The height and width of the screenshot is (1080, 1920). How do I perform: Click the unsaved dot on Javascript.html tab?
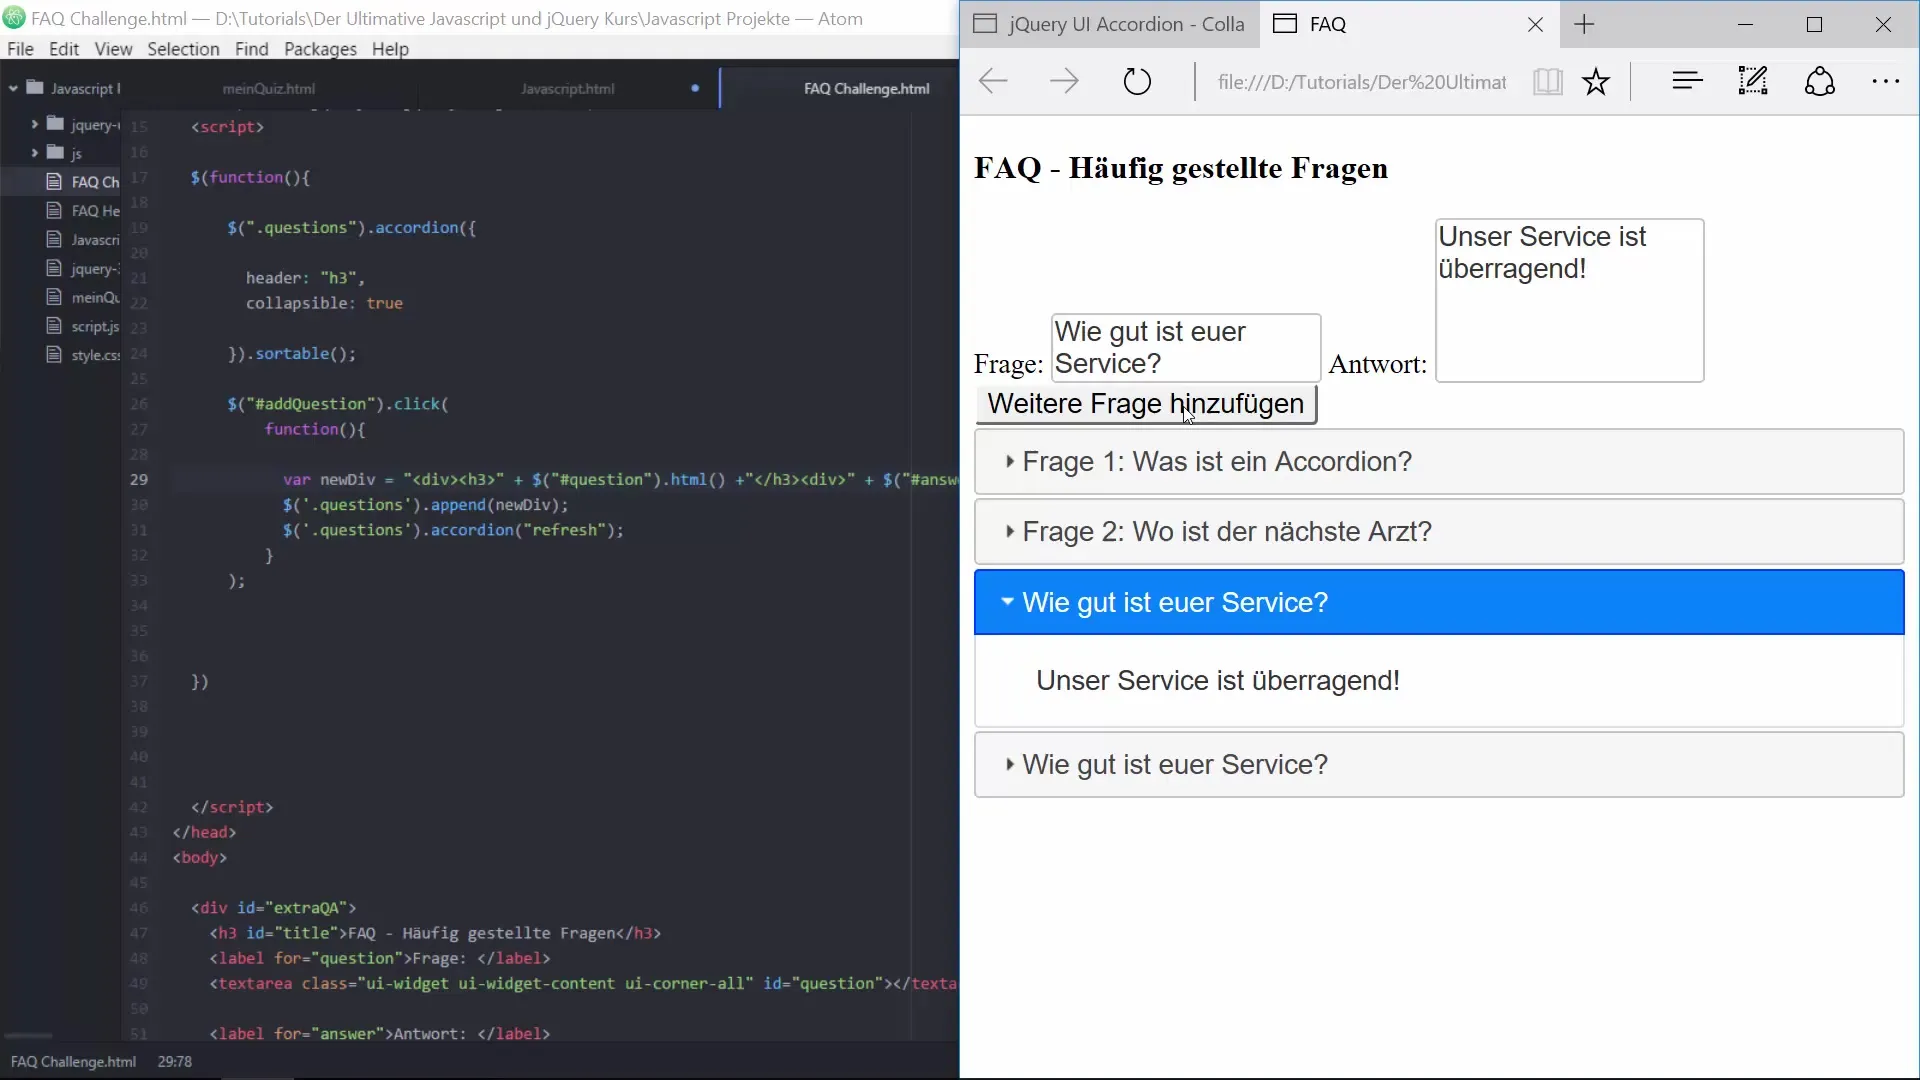(695, 88)
